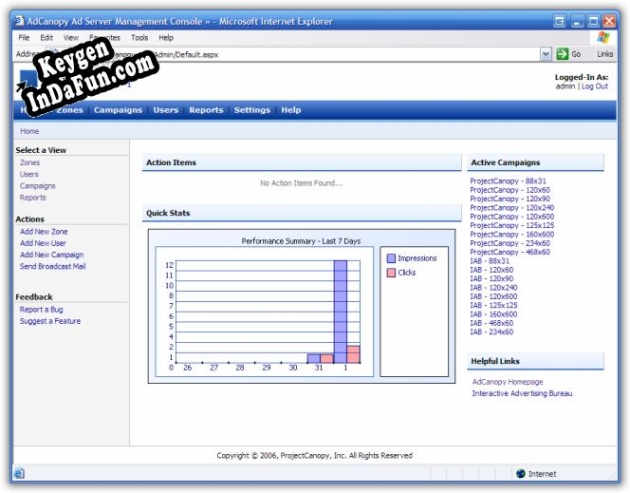The width and height of the screenshot is (630, 493).
Task: Click Send Broadcast Mail action
Action: point(53,266)
